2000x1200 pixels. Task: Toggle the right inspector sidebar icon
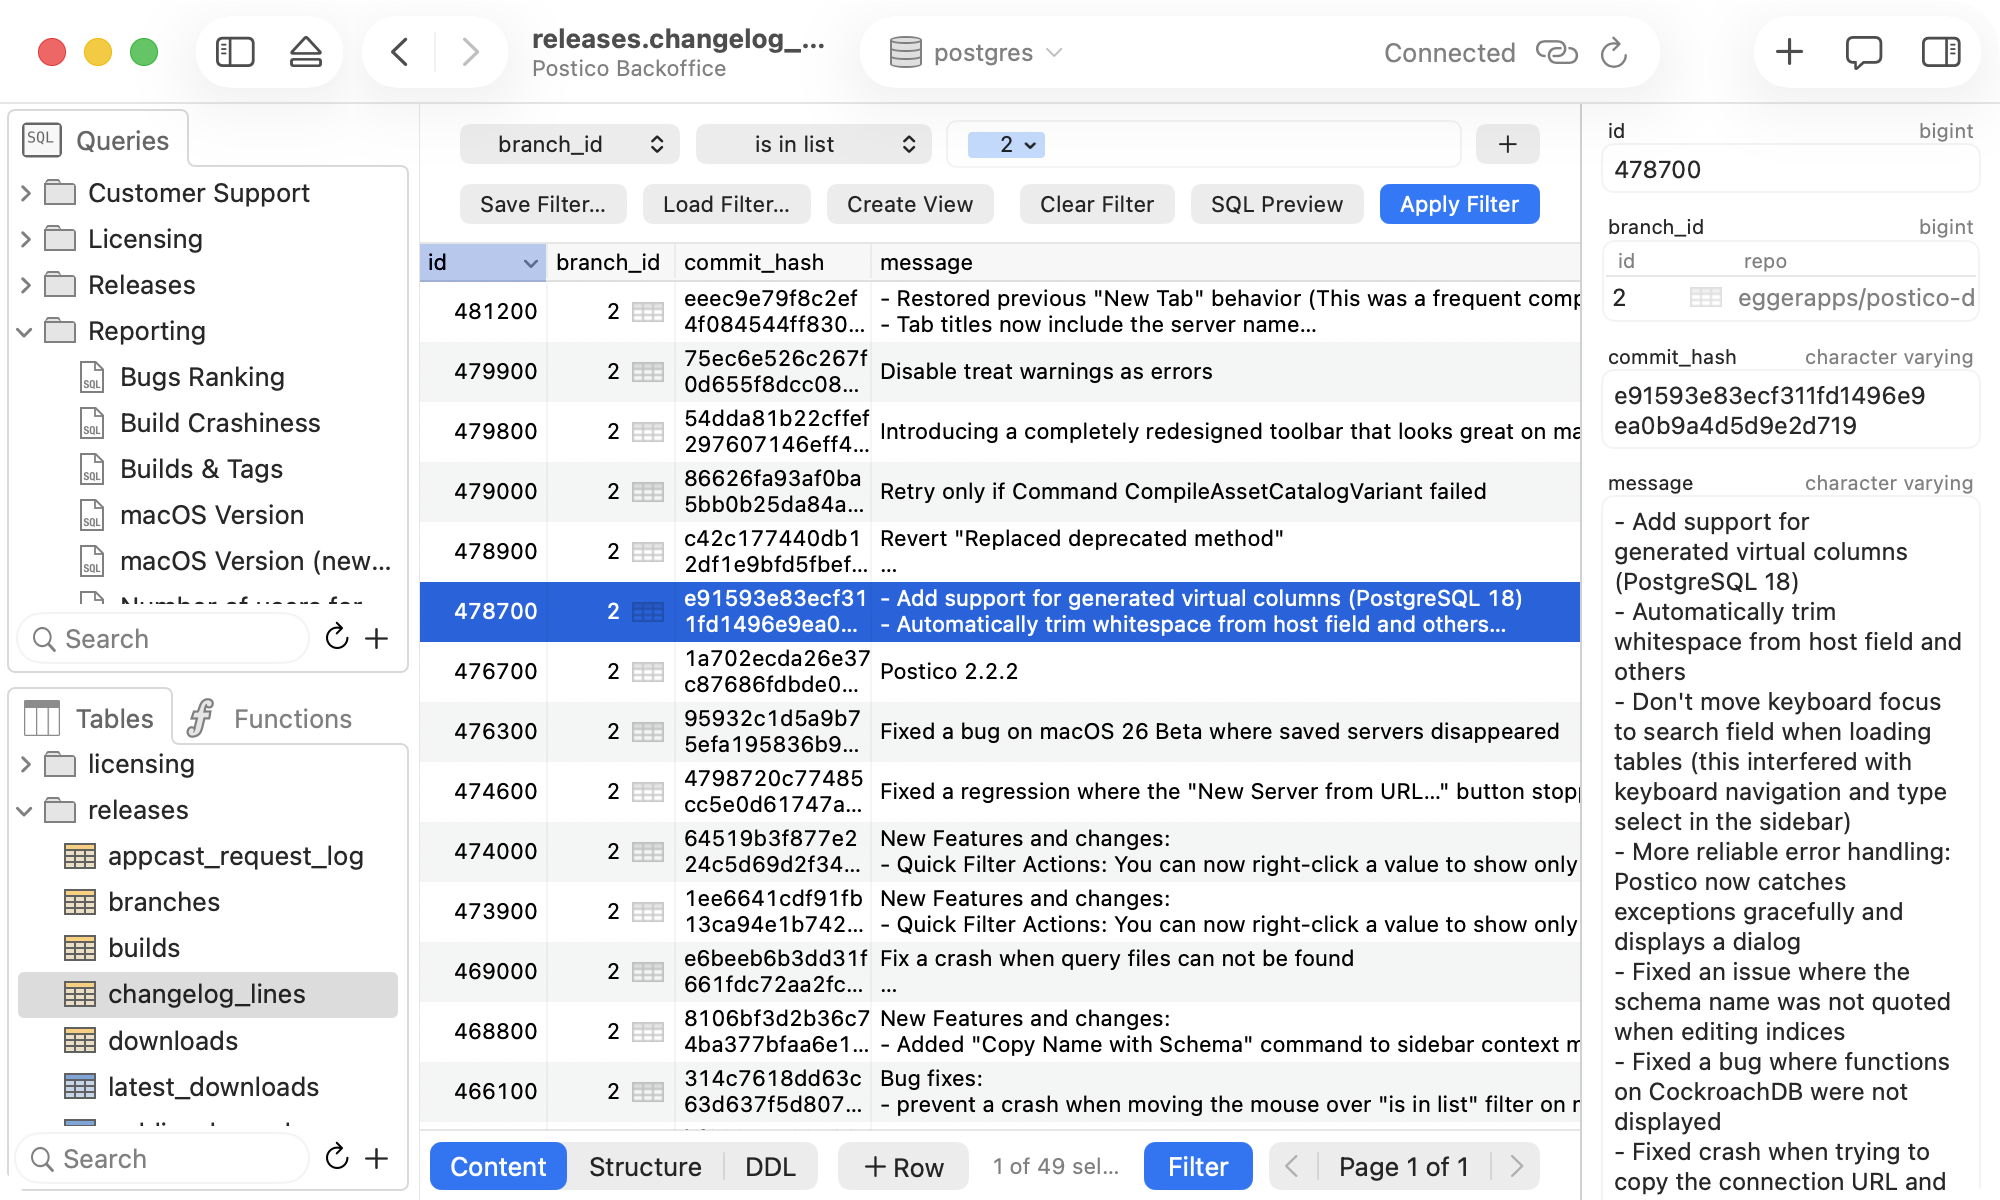click(1941, 52)
